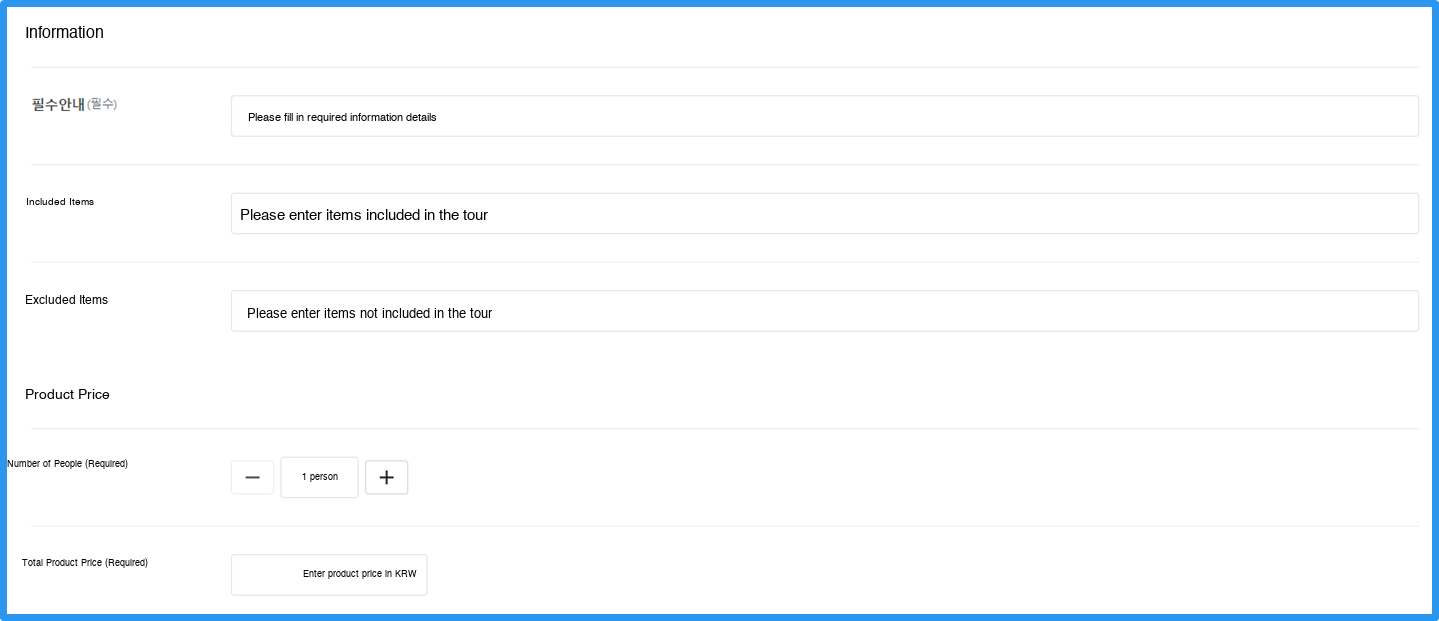The height and width of the screenshot is (621, 1439).
Task: Click the Number of People (Required) label
Action: pyautogui.click(x=67, y=464)
